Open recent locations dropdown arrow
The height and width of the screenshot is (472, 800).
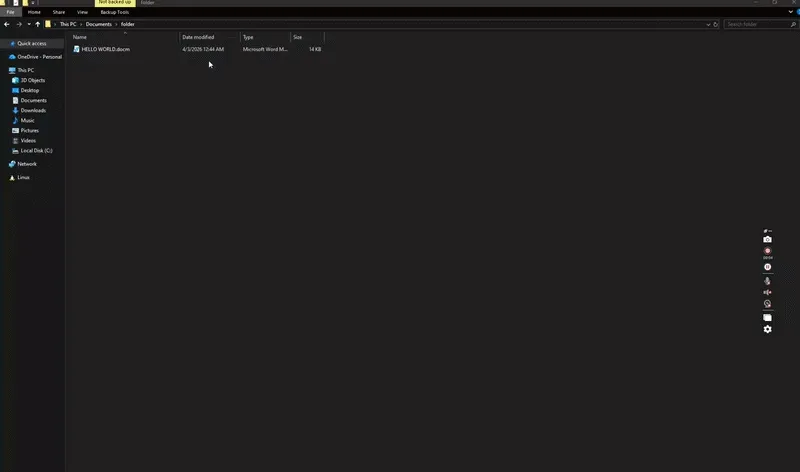[x=28, y=24]
